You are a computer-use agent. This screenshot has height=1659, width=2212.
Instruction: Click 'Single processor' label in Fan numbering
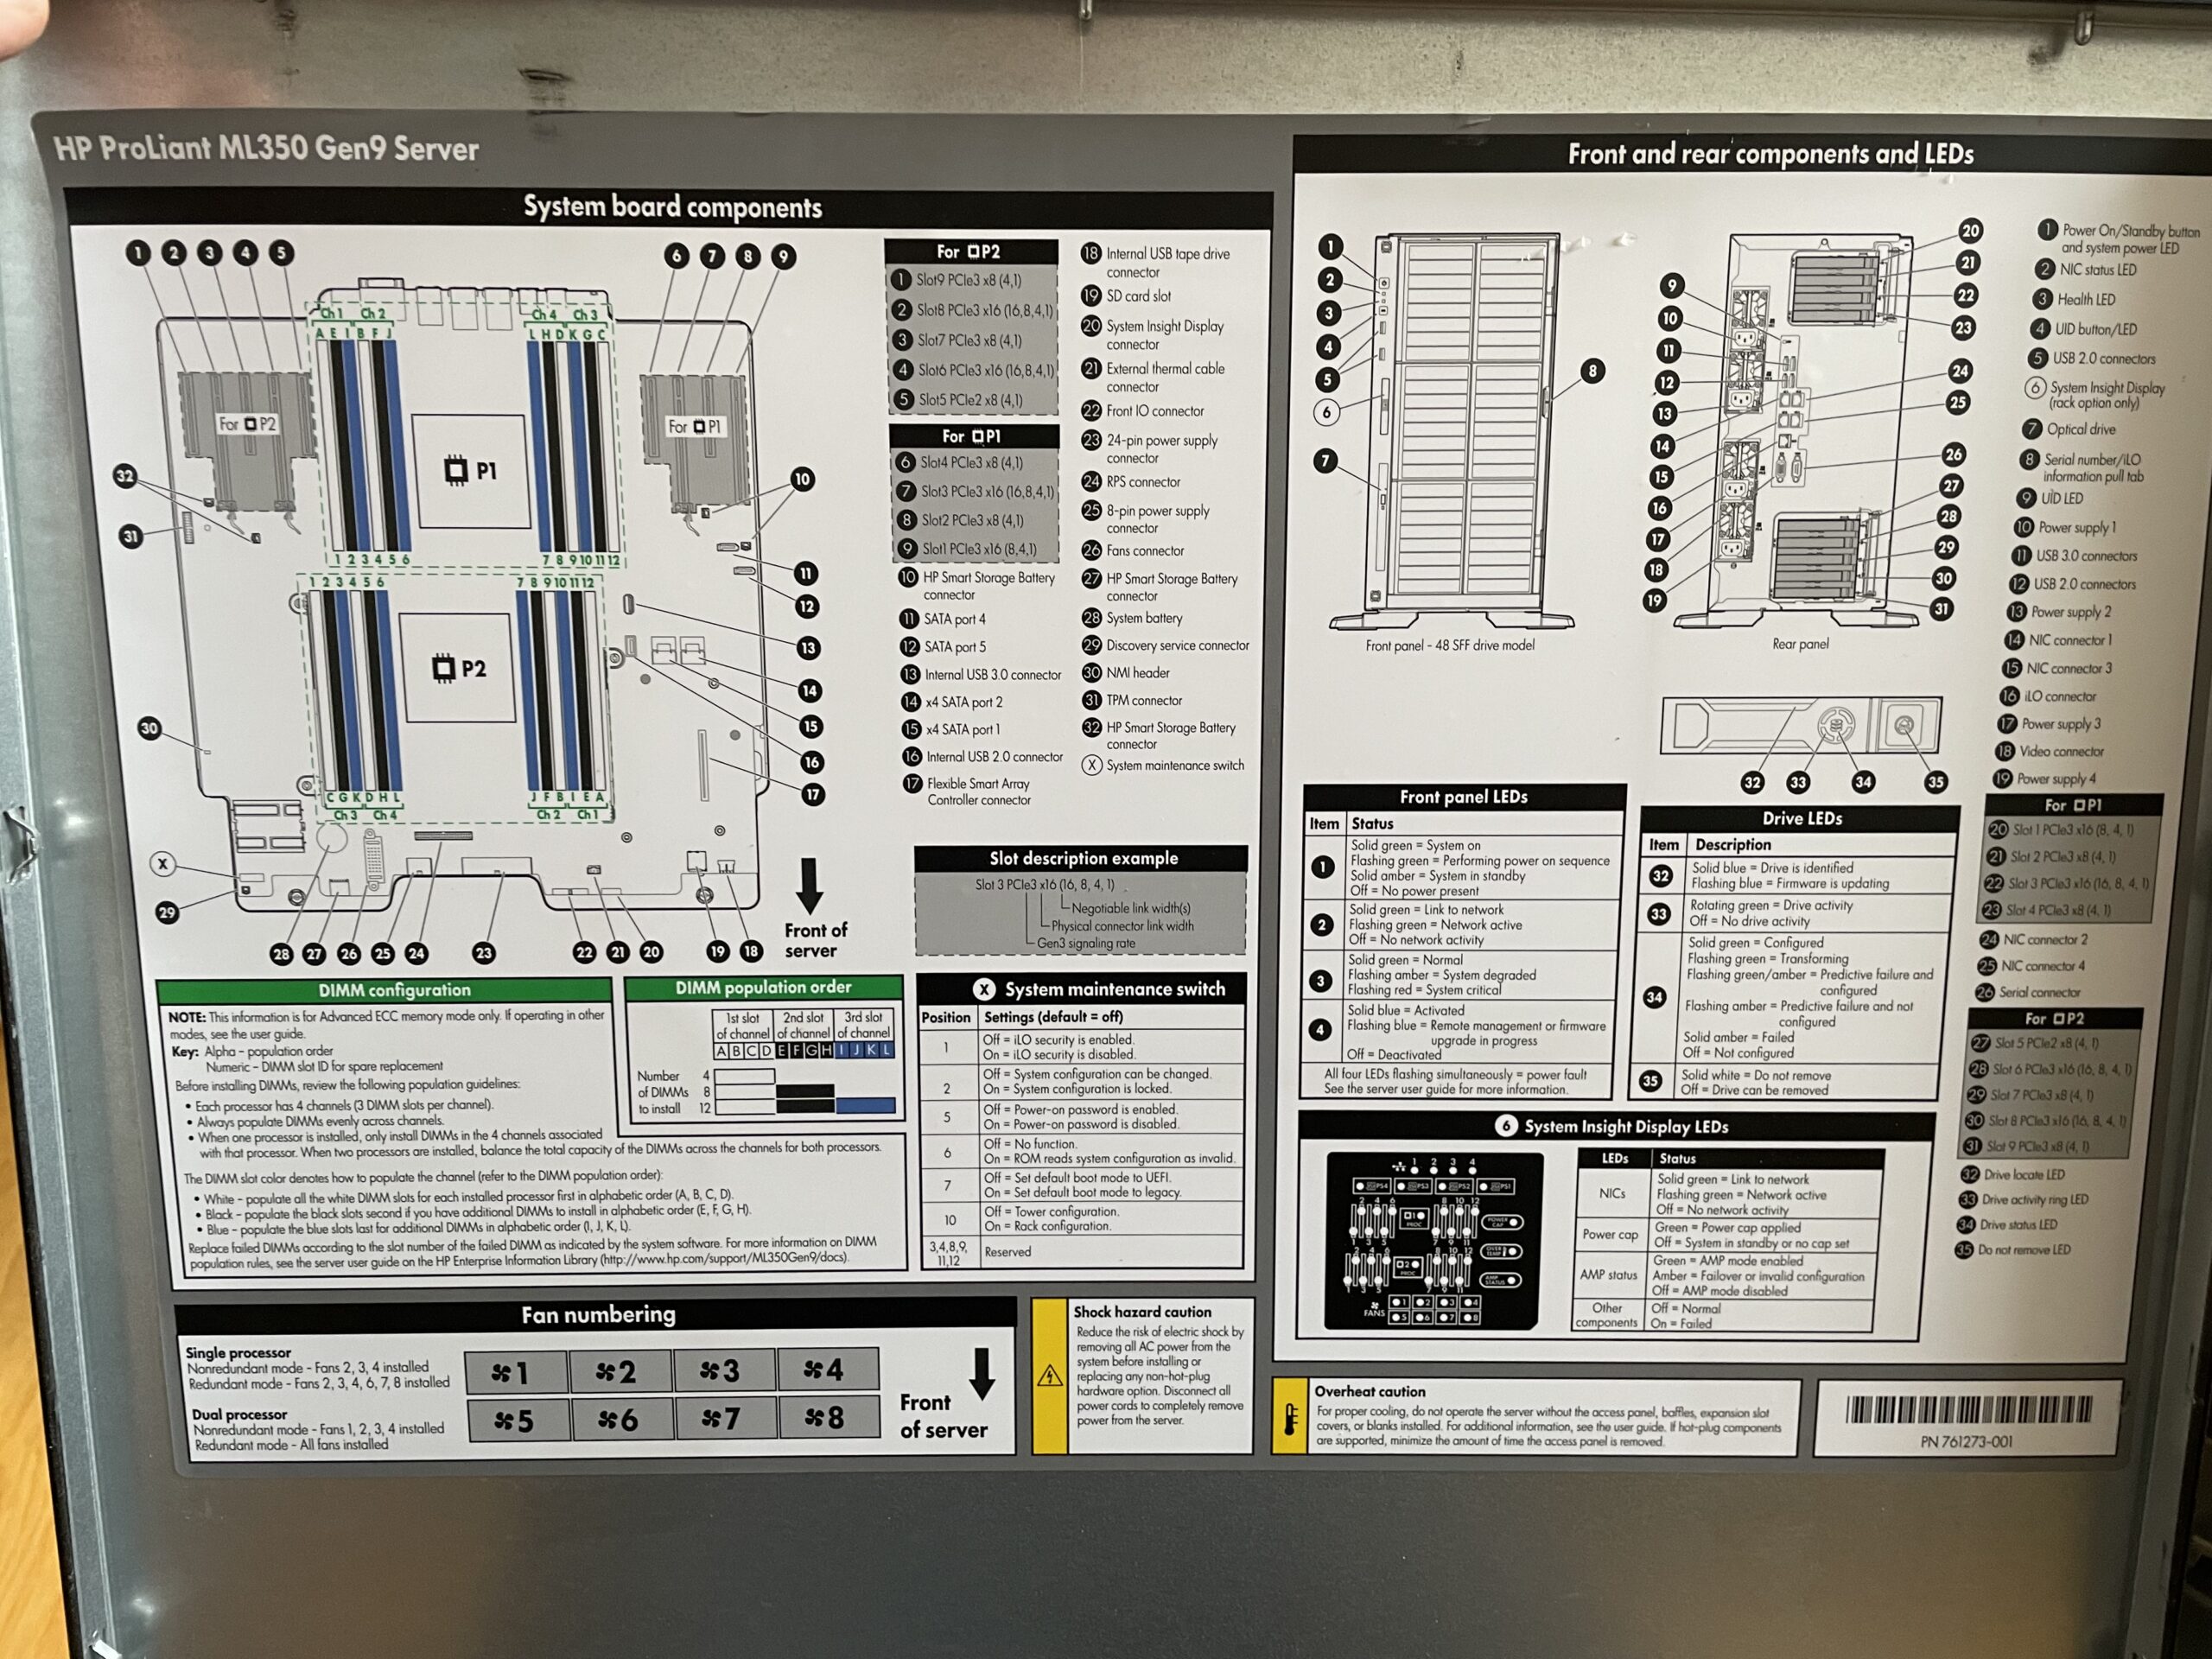click(x=238, y=1352)
